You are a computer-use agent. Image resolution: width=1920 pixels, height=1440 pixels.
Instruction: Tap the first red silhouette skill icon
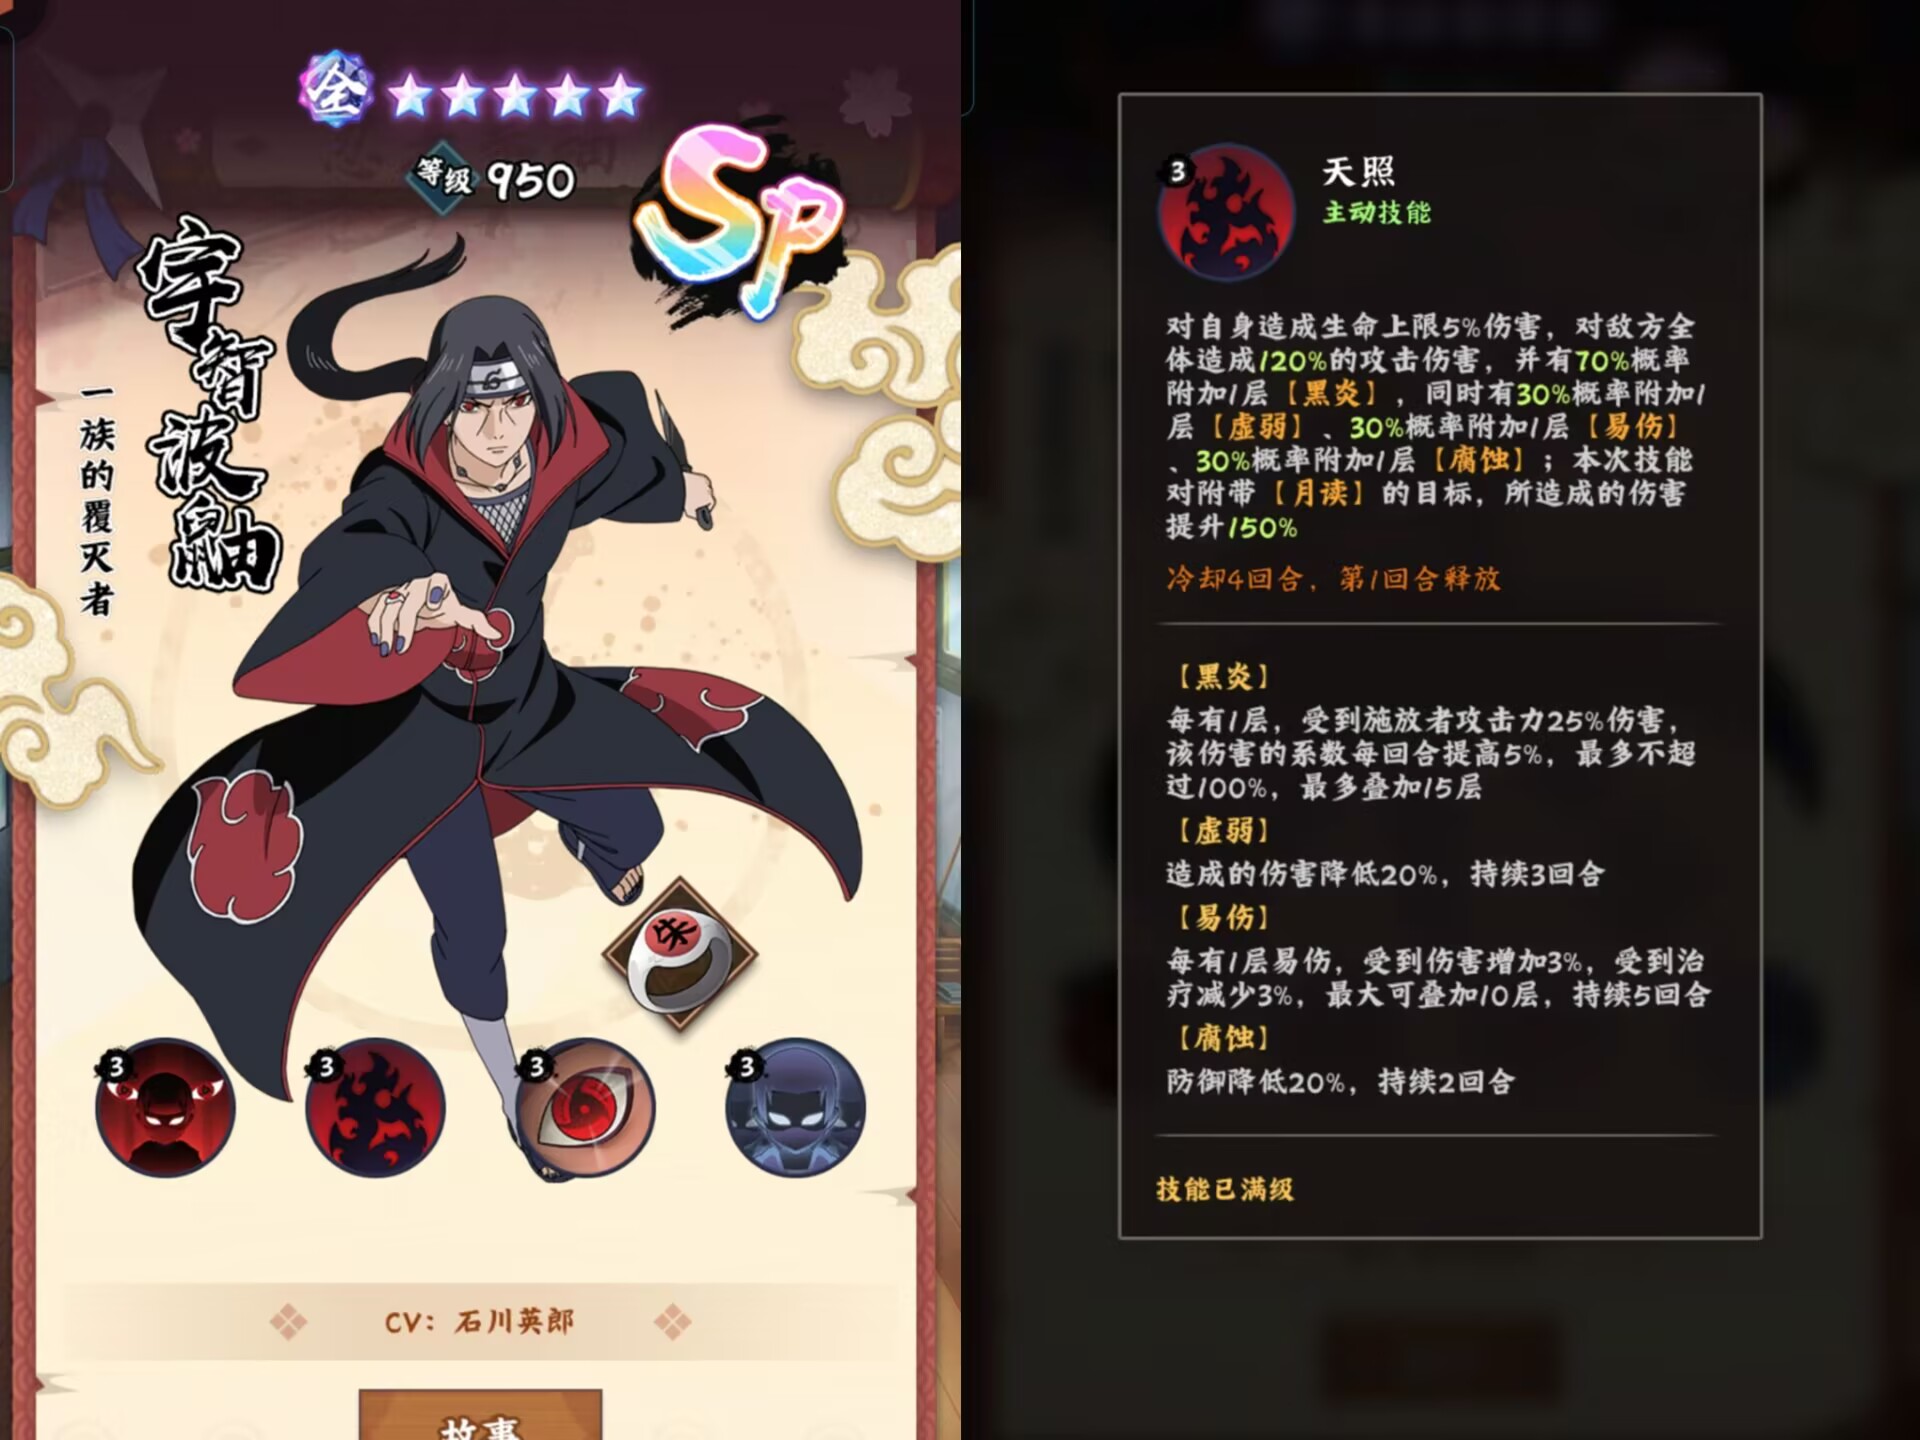click(165, 1107)
